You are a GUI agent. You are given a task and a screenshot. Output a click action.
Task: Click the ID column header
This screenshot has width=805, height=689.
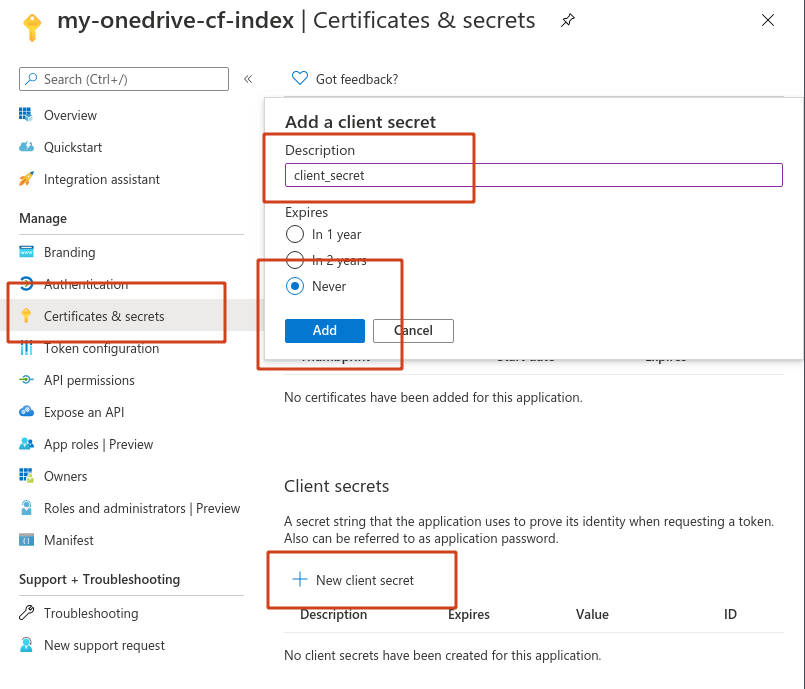pos(730,615)
